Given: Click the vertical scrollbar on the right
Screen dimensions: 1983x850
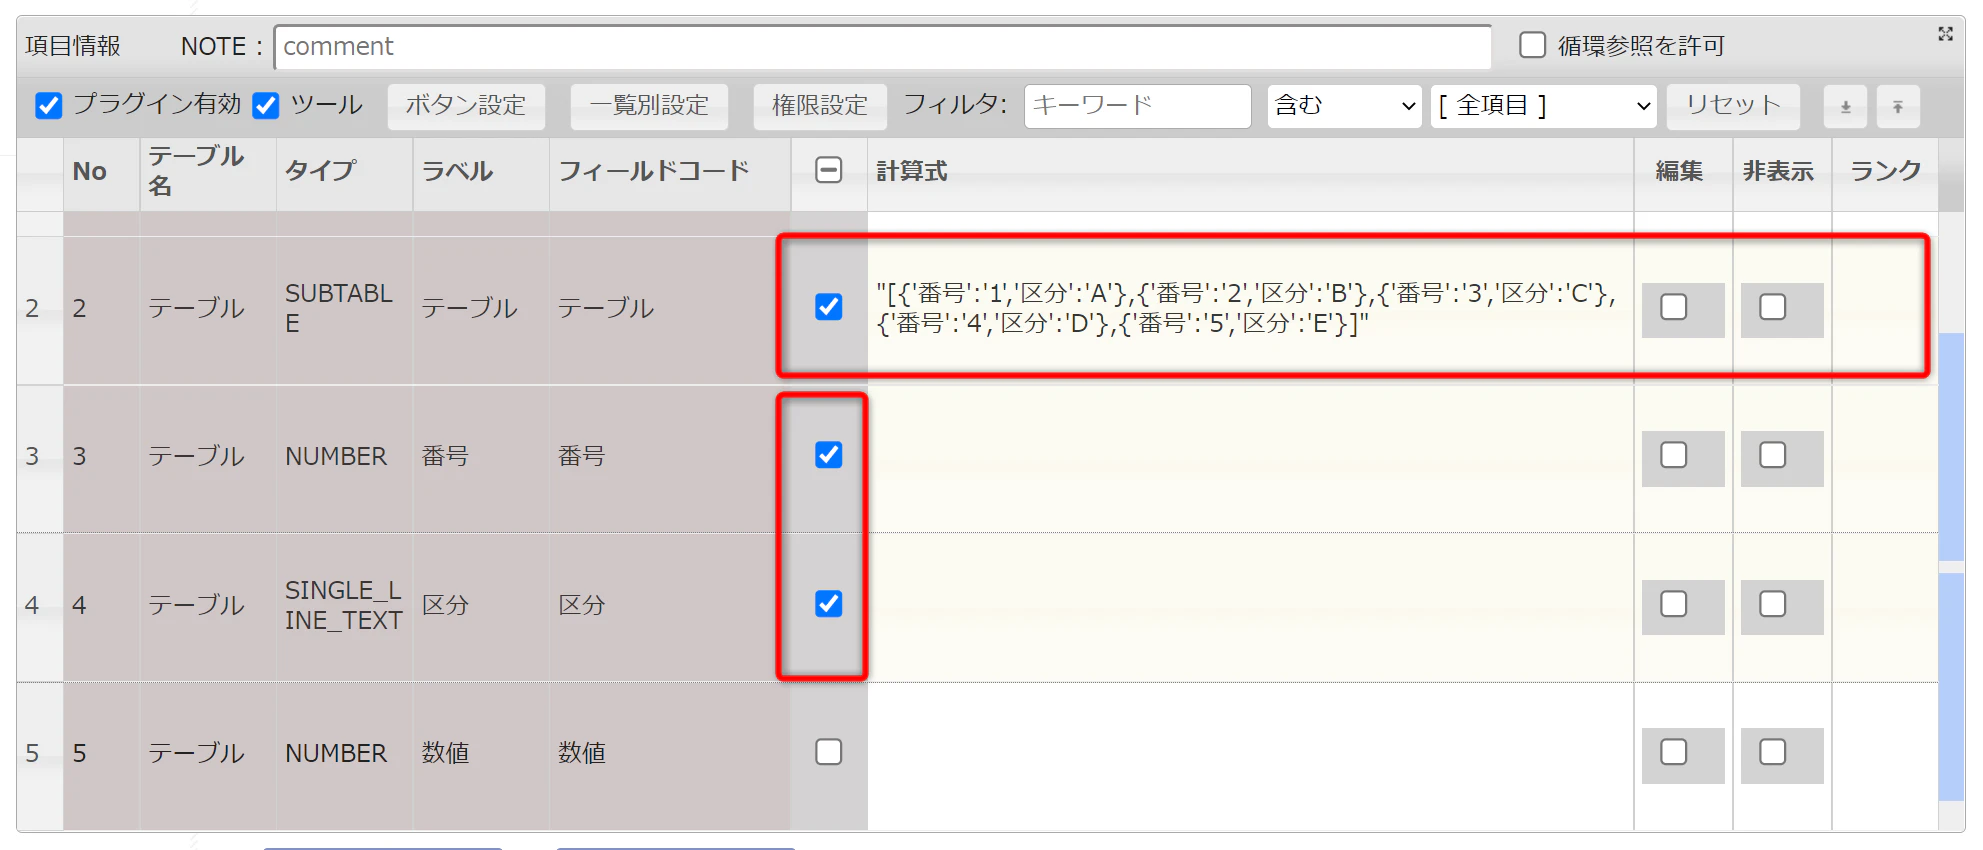Looking at the screenshot, I should [1951, 520].
